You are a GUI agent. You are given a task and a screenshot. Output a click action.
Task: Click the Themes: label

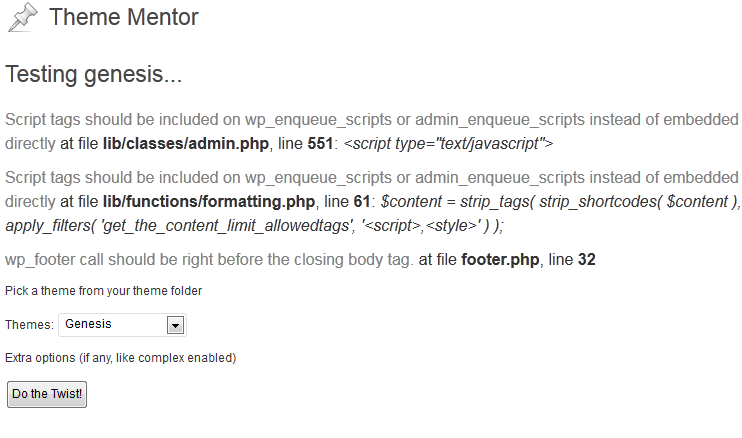click(29, 325)
